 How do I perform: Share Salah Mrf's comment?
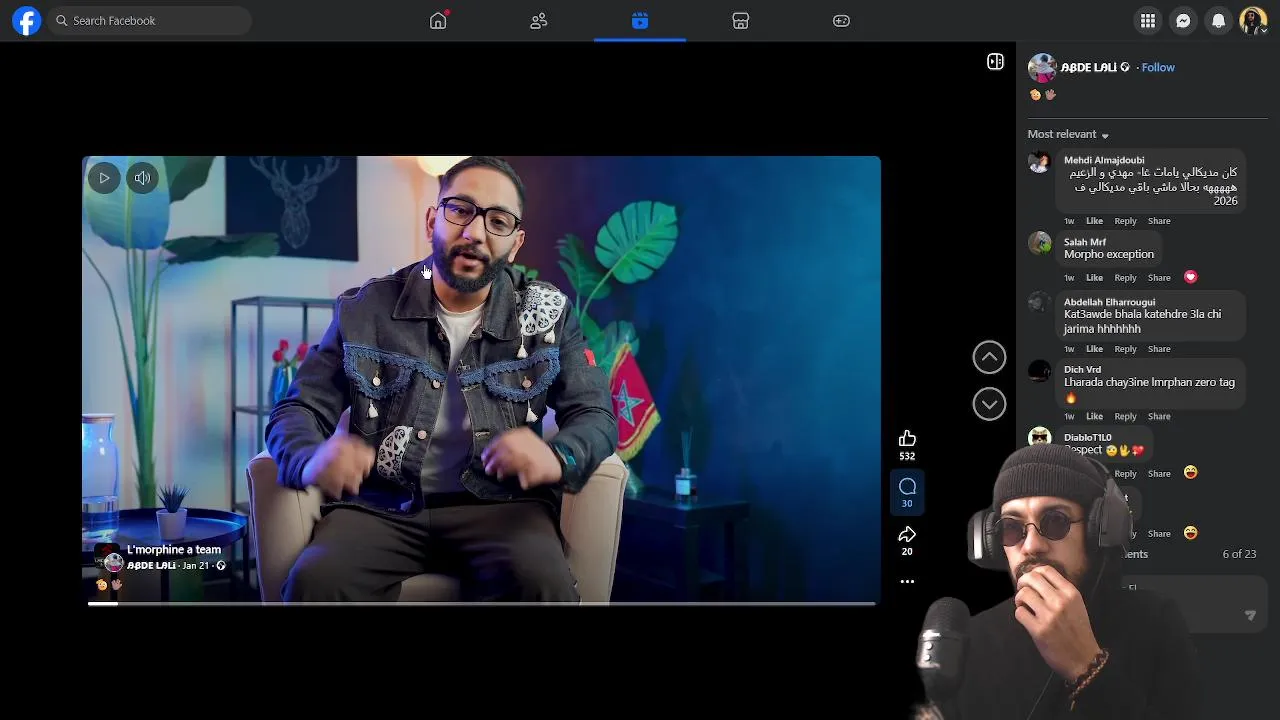(1159, 278)
